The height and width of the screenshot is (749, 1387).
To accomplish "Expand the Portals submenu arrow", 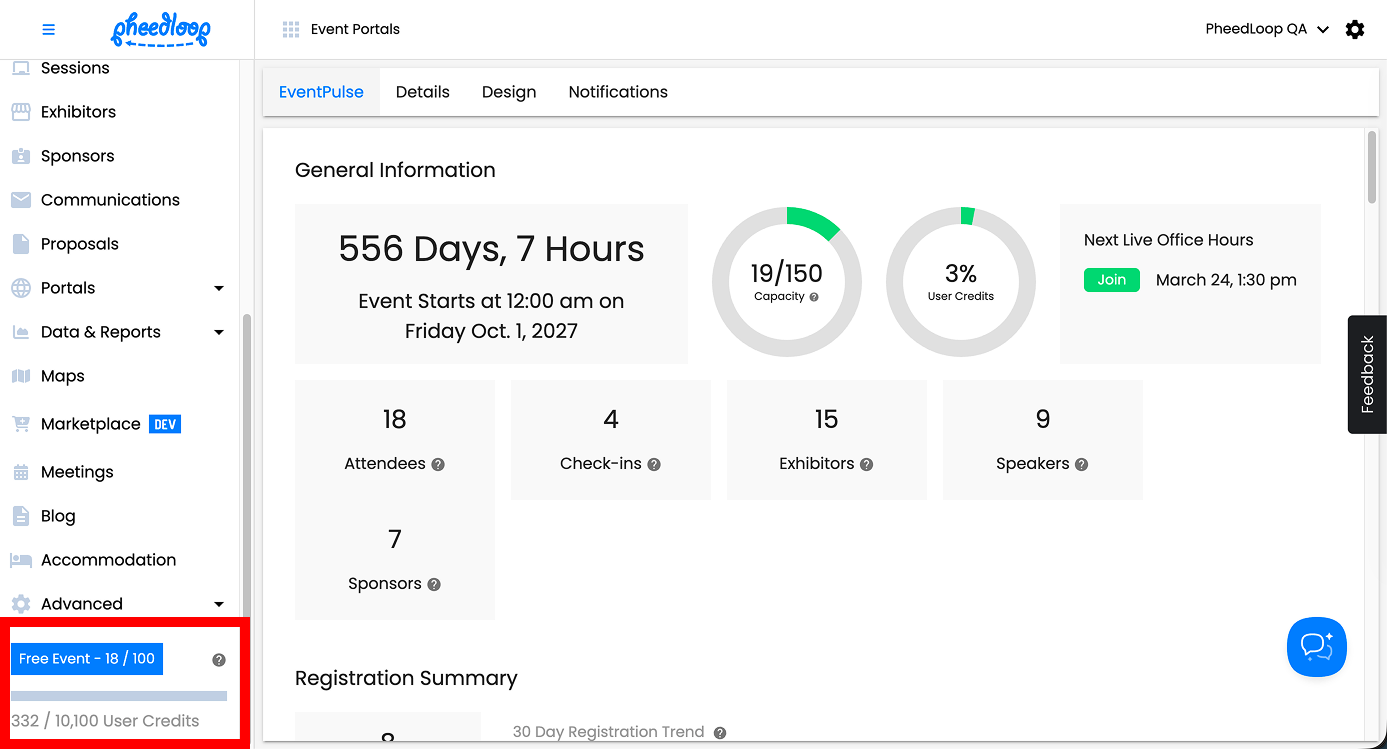I will pos(219,288).
